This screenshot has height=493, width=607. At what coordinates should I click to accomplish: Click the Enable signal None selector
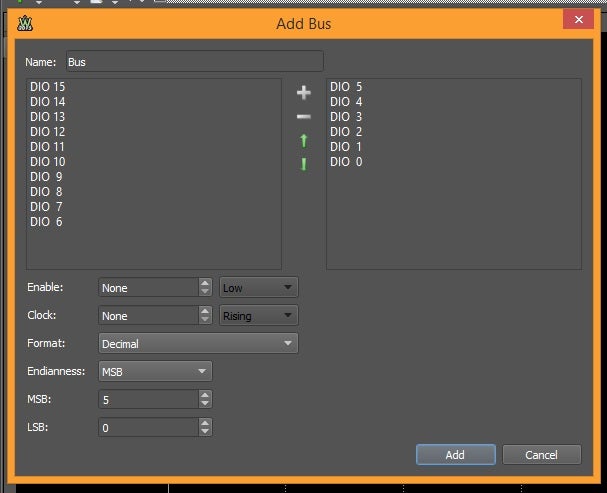tap(148, 288)
